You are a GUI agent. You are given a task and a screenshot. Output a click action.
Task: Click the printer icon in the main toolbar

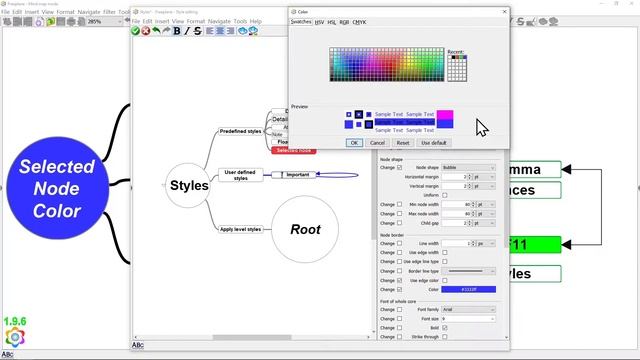click(x=71, y=22)
